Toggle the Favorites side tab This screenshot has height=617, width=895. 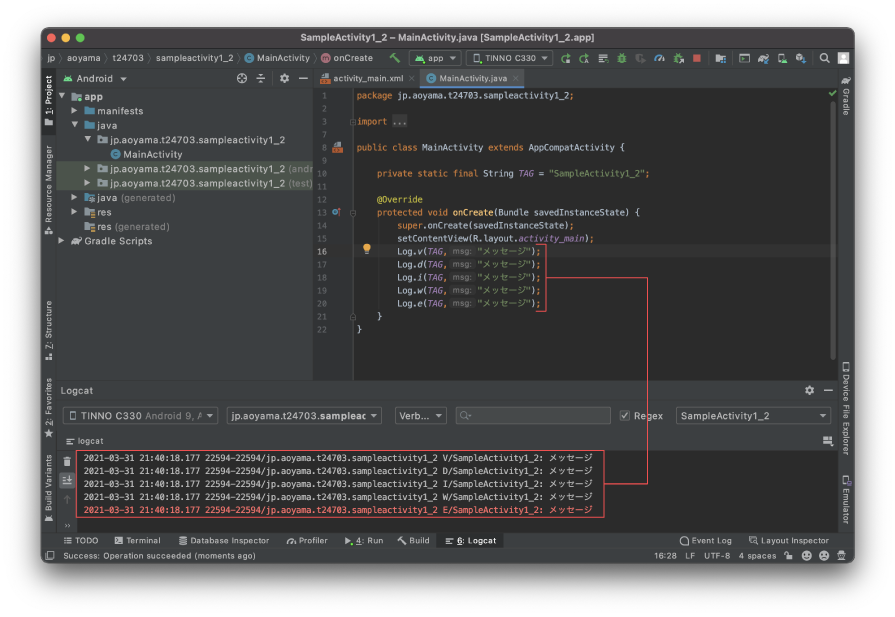pos(49,408)
